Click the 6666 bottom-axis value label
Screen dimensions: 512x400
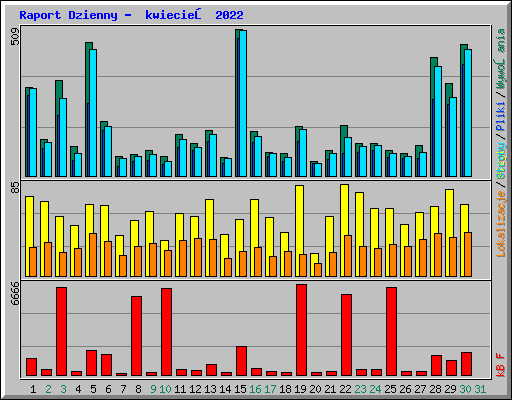15,293
